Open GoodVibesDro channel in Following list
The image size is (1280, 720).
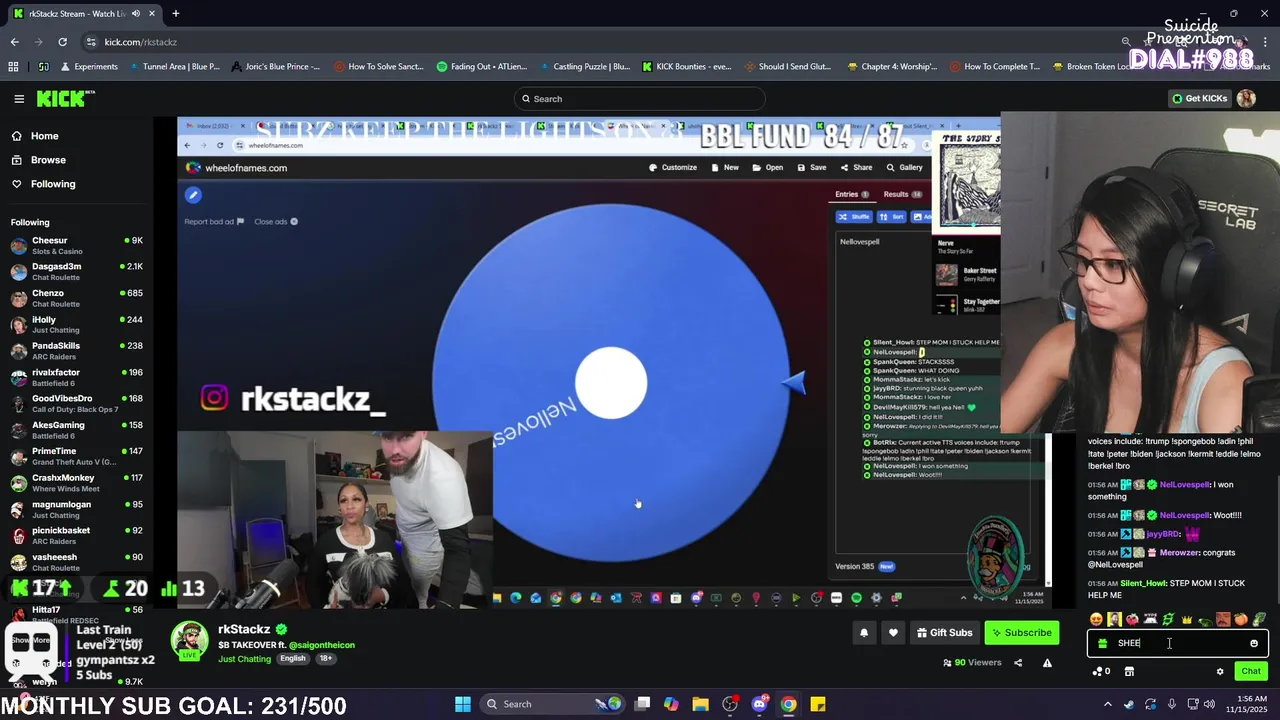[x=77, y=404]
